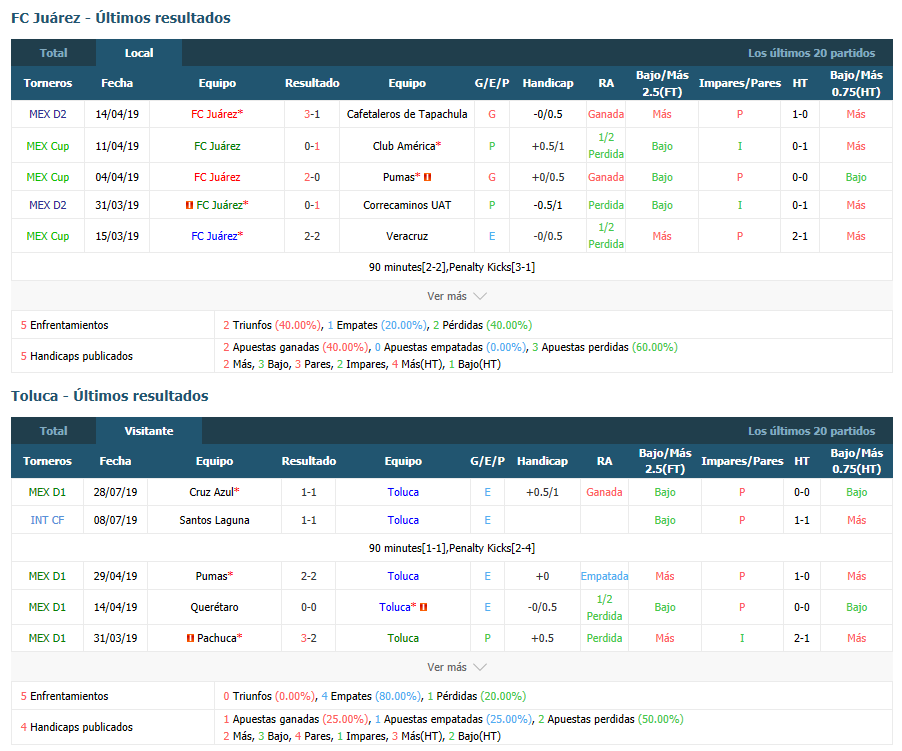Click '90 minutes[2-2],Penalty Kicks[3-1]' note
Image resolution: width=902 pixels, height=751 pixels.
coord(452,267)
